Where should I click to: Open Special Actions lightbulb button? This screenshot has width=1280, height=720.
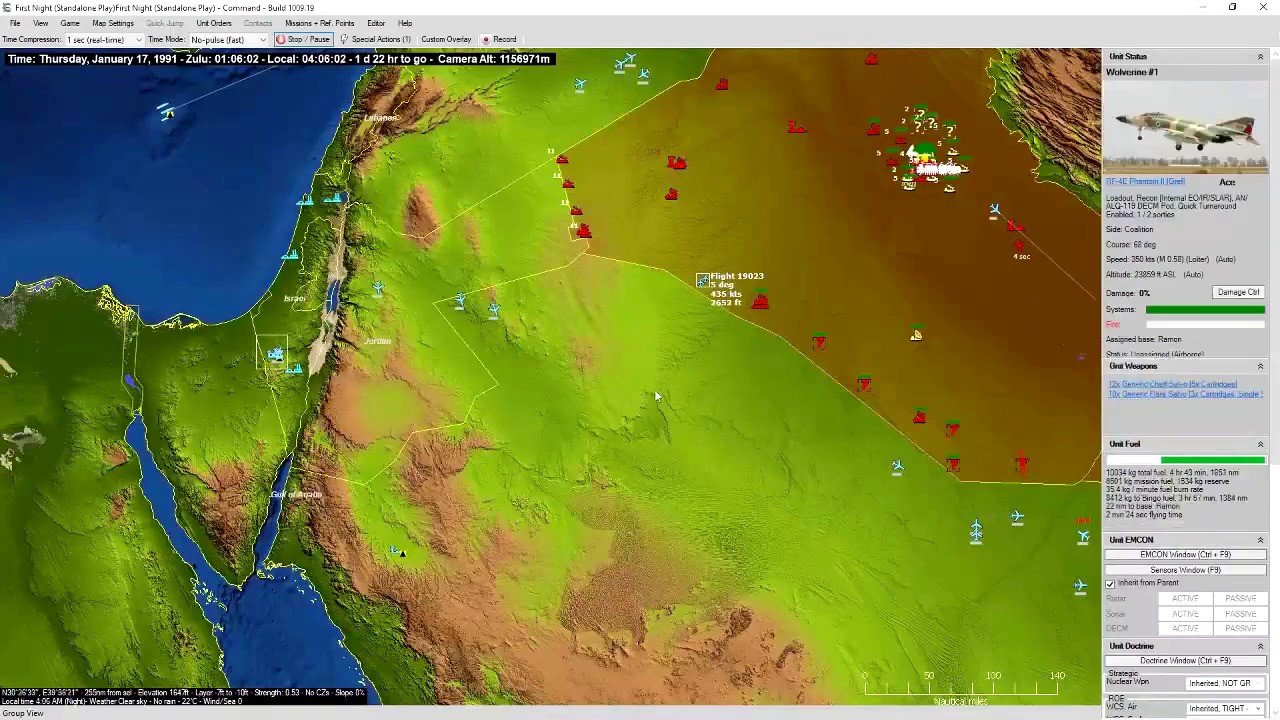375,39
